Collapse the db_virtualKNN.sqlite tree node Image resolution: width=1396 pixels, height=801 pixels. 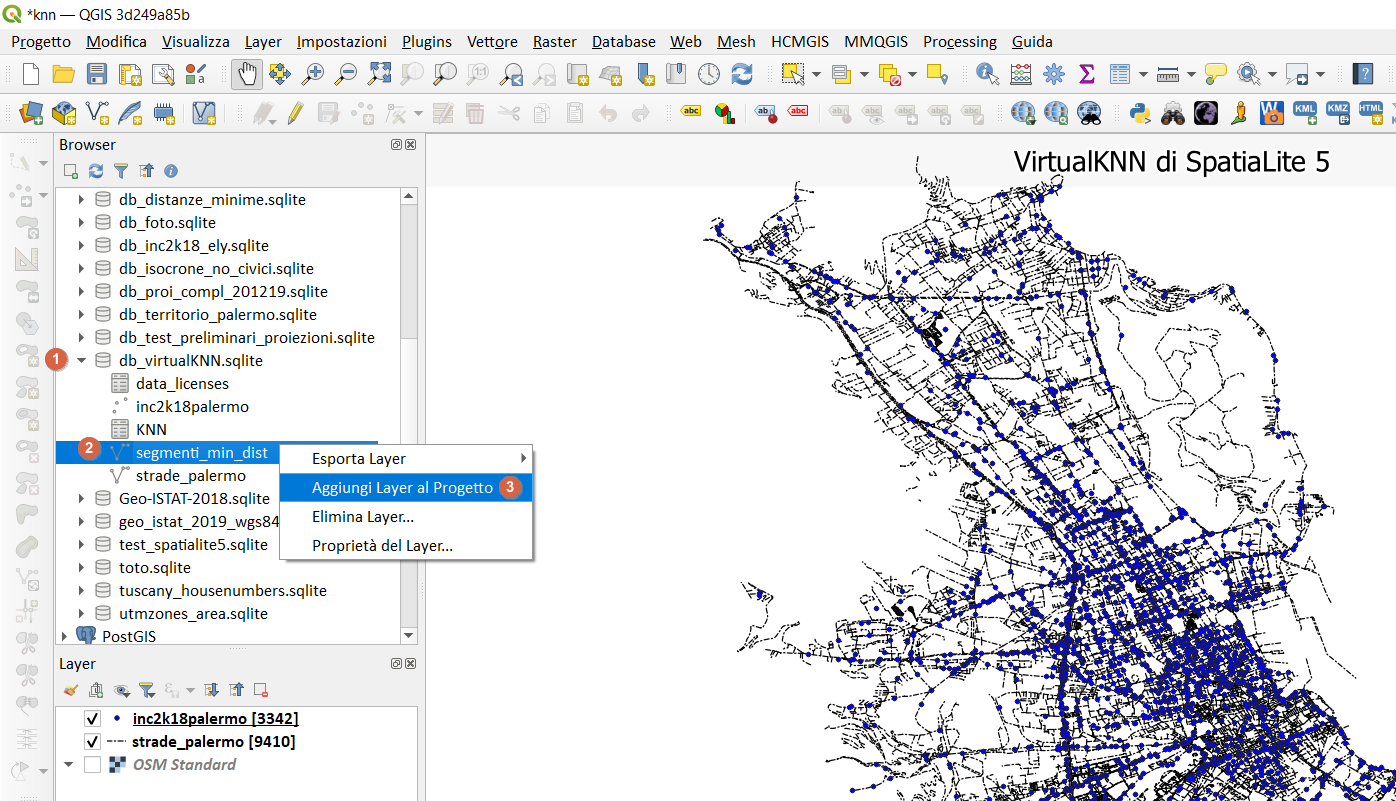[82, 361]
